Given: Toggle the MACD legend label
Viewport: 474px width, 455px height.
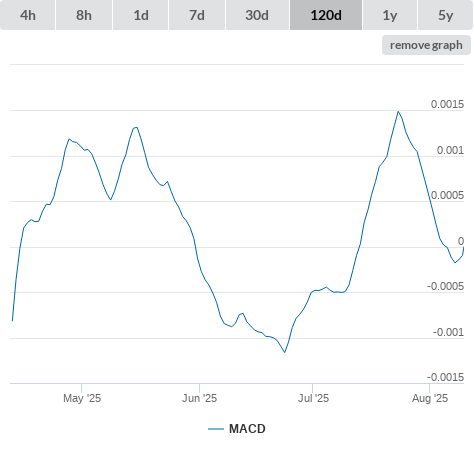Looking at the screenshot, I should tap(247, 429).
